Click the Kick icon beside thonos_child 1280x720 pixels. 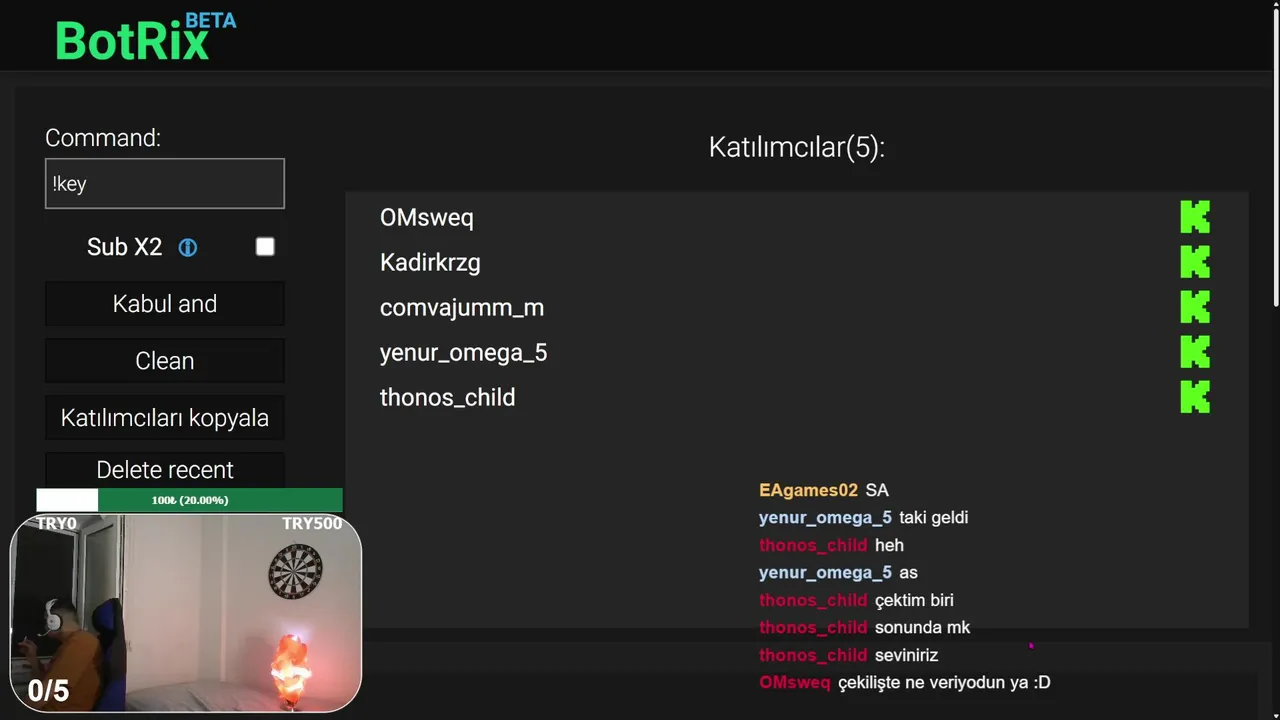pos(1195,397)
